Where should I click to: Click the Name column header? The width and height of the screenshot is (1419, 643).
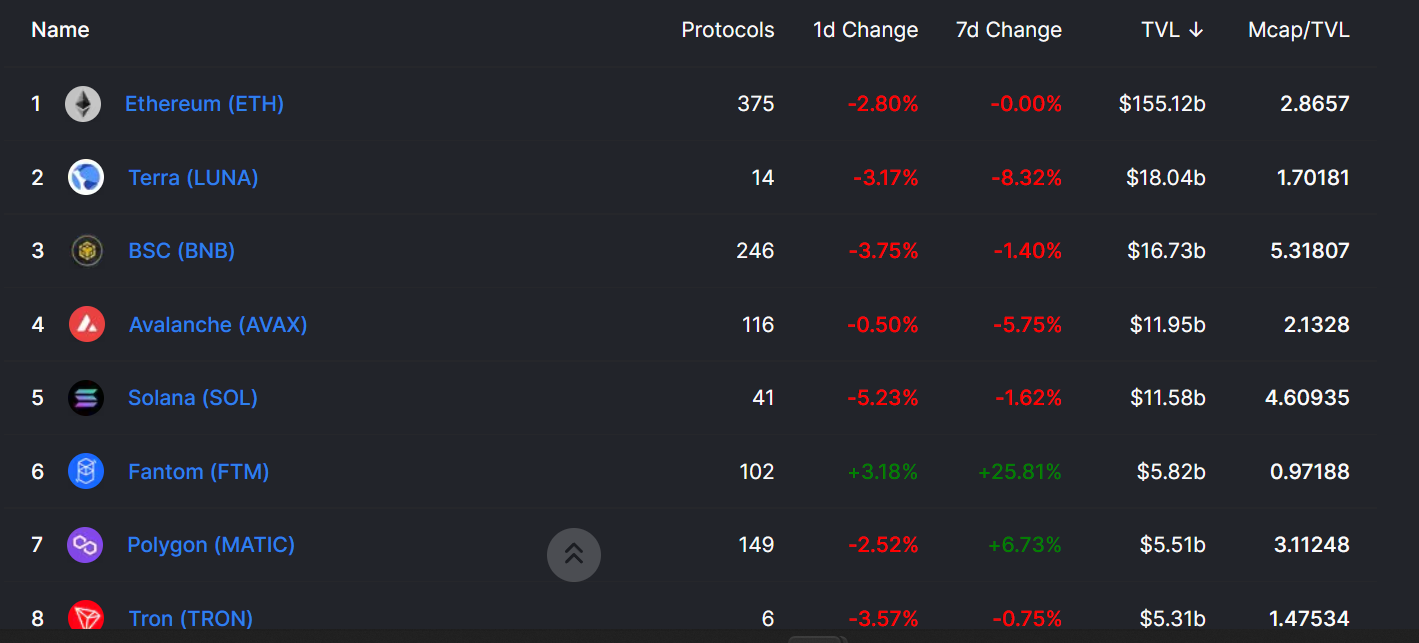(60, 30)
